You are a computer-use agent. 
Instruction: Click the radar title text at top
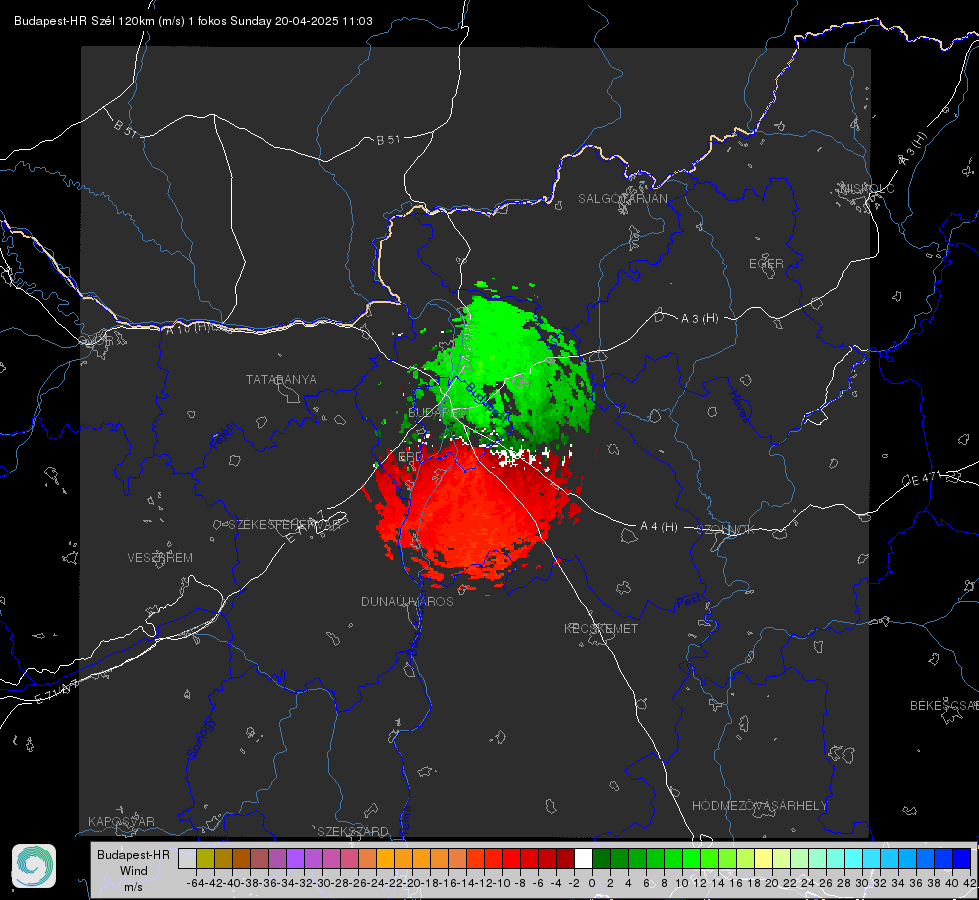193,21
